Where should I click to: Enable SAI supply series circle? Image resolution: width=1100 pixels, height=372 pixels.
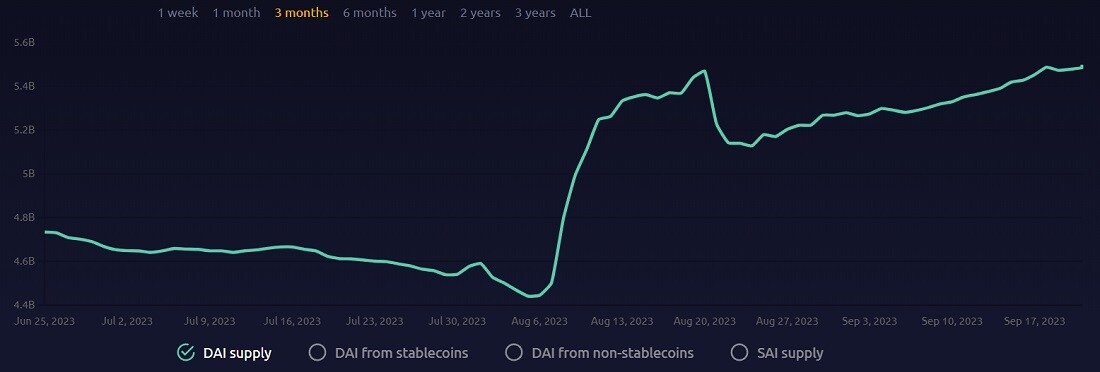coord(739,352)
